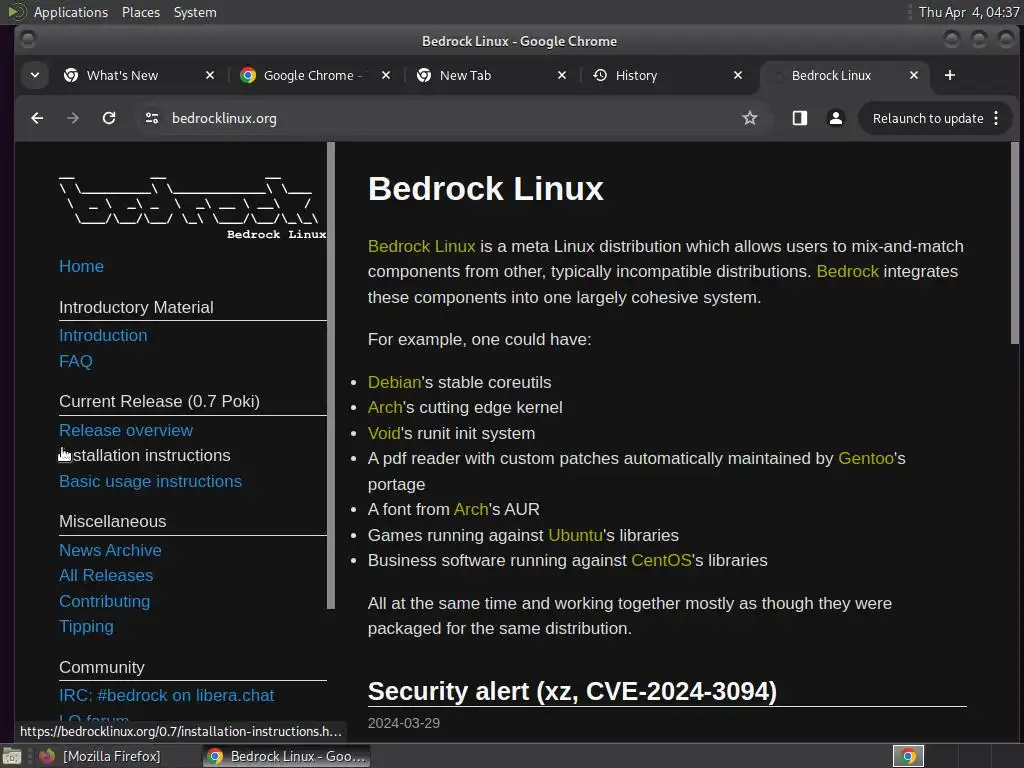The width and height of the screenshot is (1024, 768).
Task: Click the Chrome icon in bottom-right workspace switcher
Action: click(908, 756)
